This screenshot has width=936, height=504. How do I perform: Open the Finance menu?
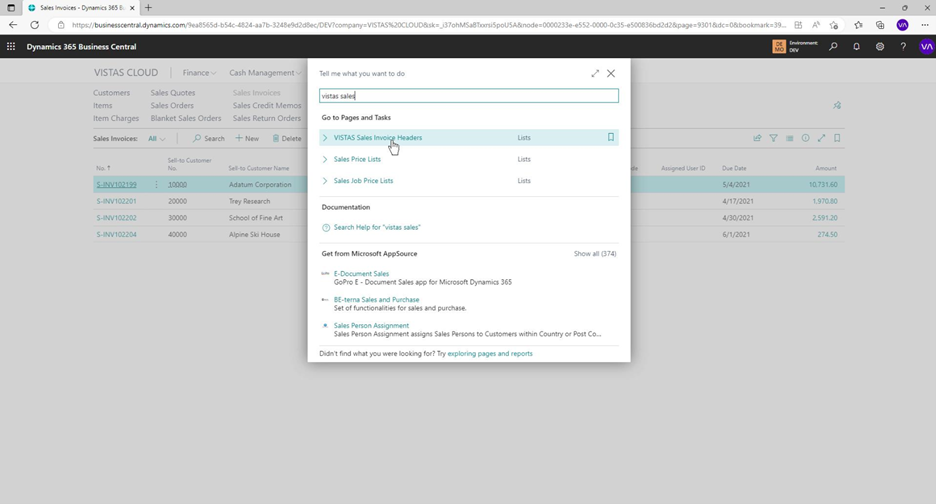pyautogui.click(x=199, y=73)
